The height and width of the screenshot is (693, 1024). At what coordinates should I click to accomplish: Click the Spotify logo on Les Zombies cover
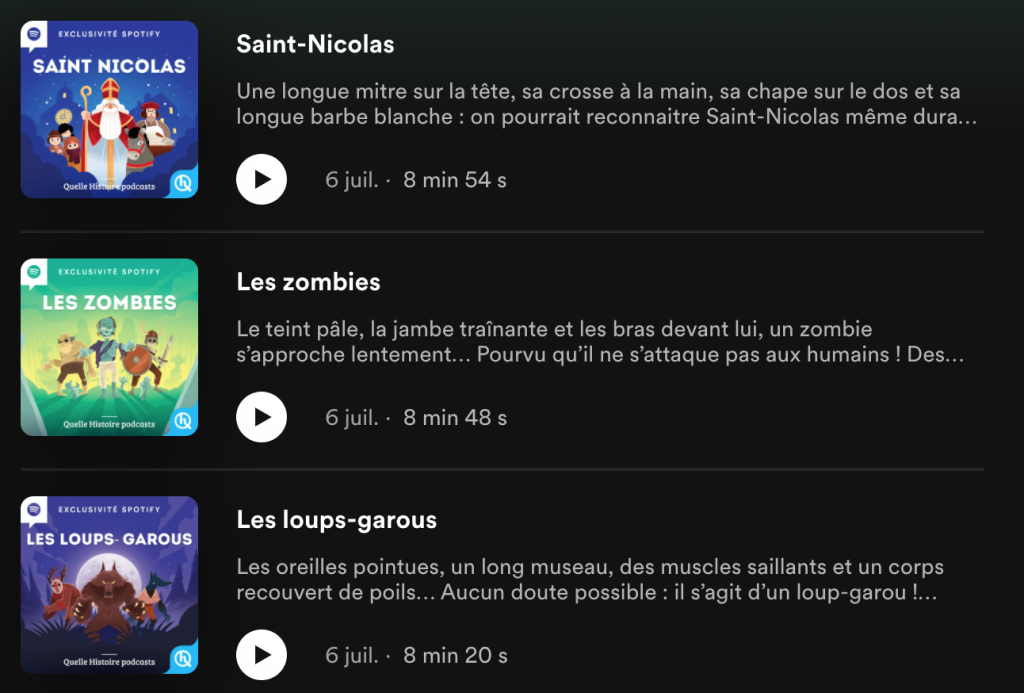pyautogui.click(x=34, y=272)
